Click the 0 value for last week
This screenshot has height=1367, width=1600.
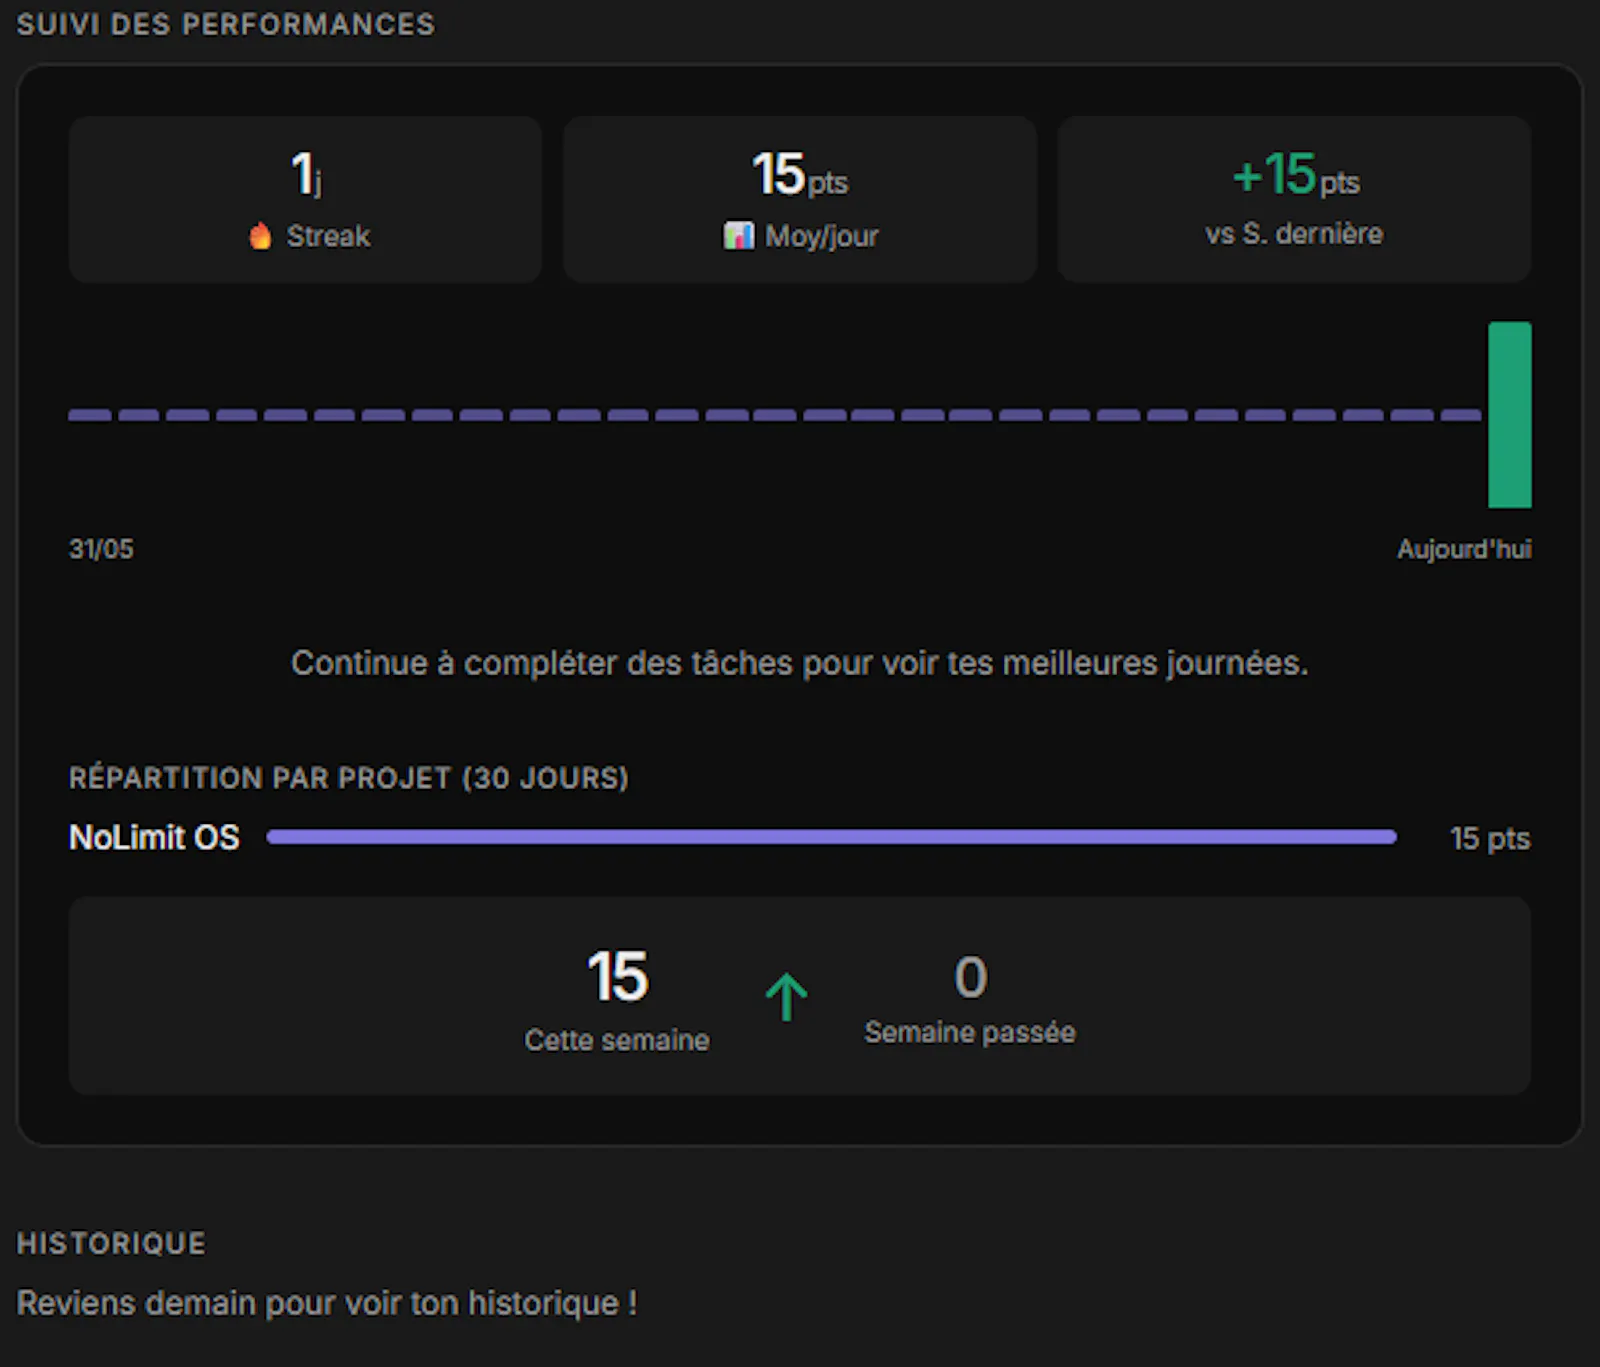(970, 976)
